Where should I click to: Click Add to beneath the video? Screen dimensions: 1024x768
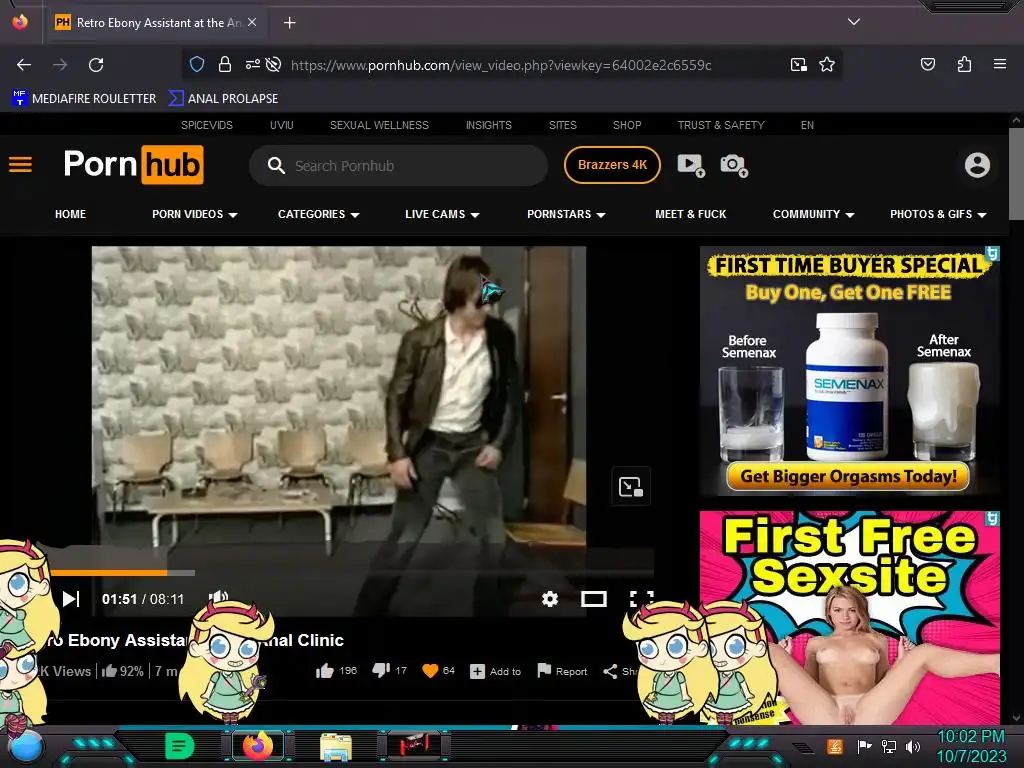(x=496, y=671)
